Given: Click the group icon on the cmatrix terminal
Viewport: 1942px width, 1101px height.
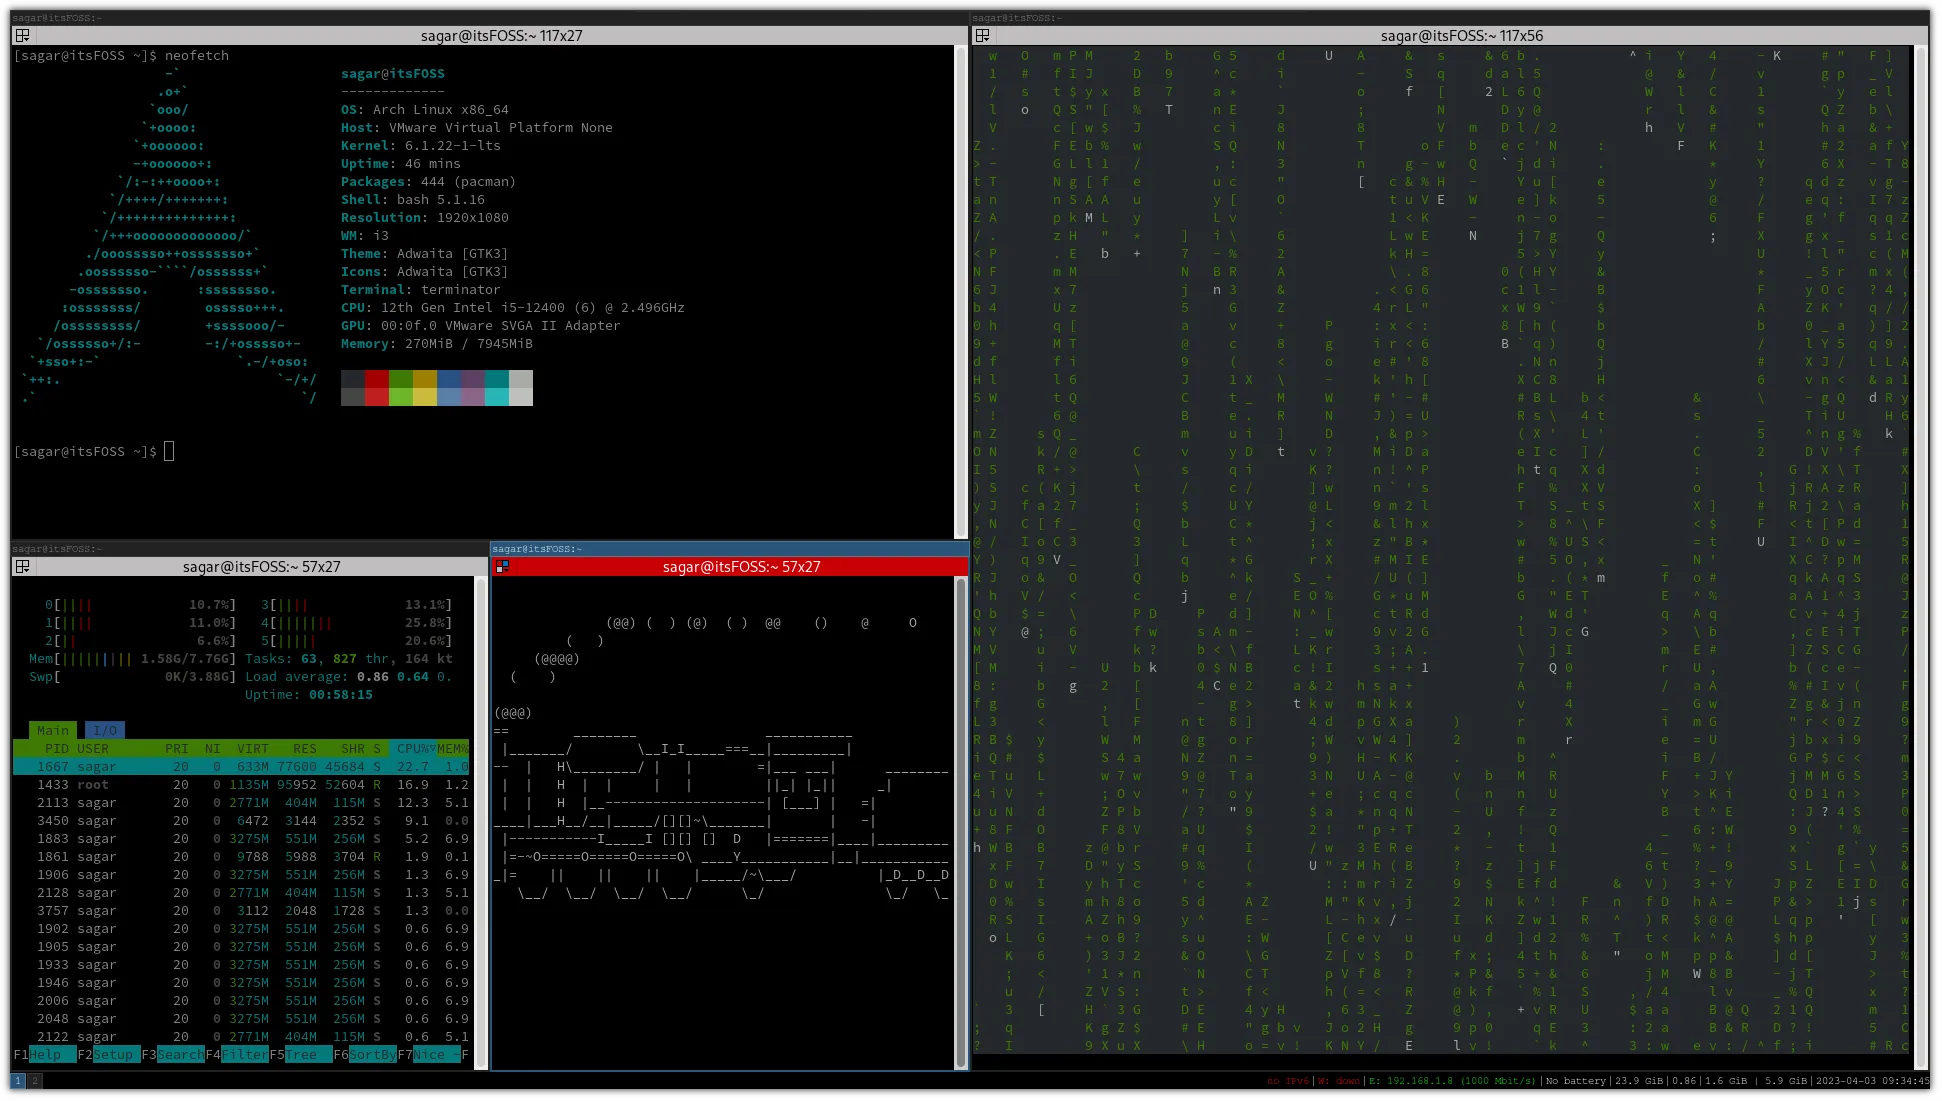Looking at the screenshot, I should click(983, 35).
